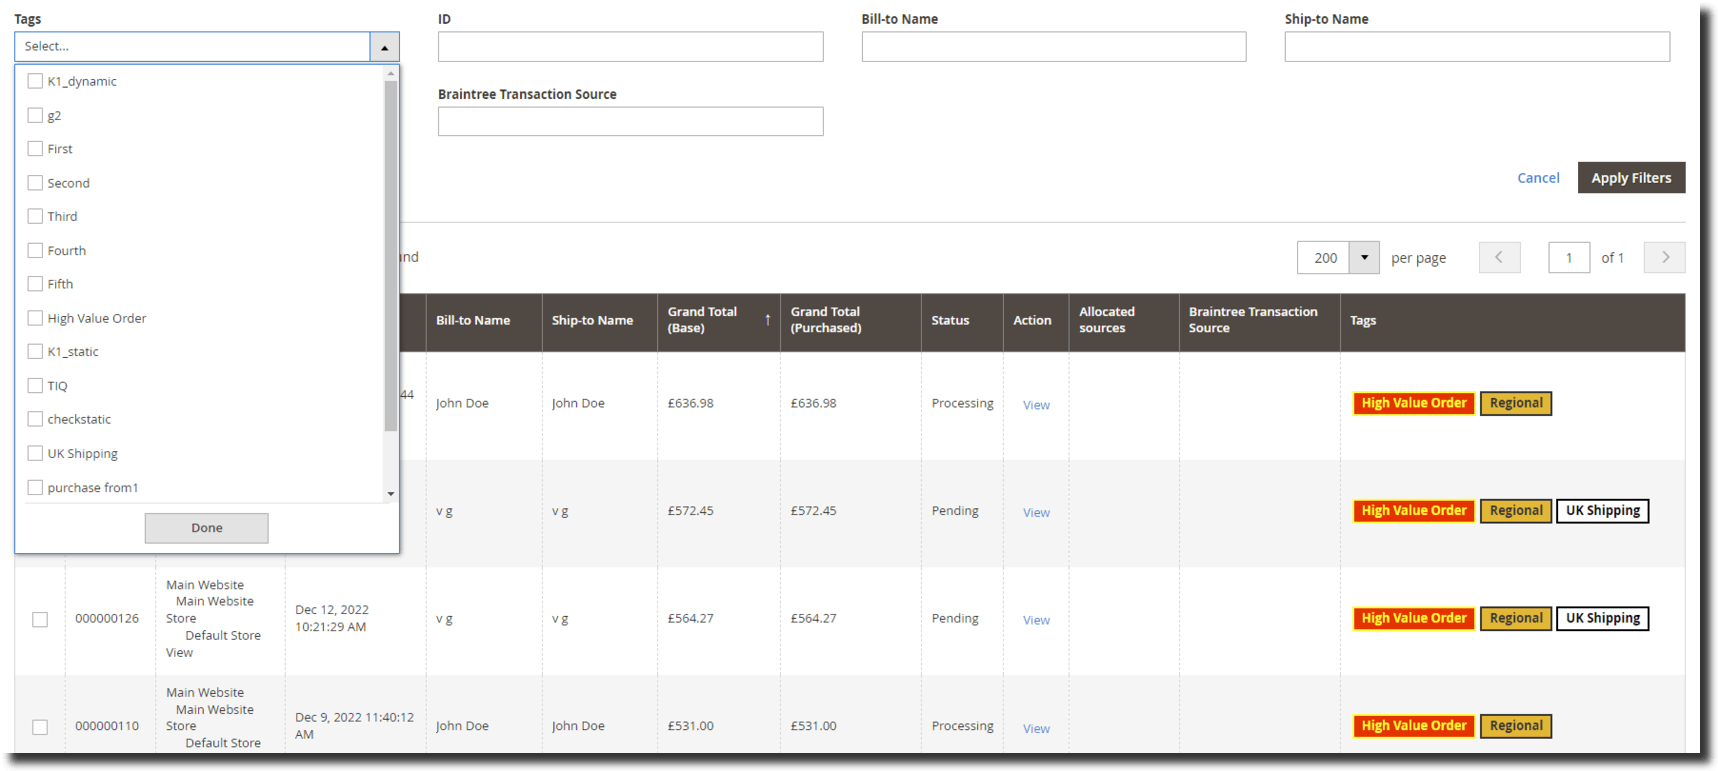Image resolution: width=1718 pixels, height=771 pixels.
Task: Collapse the Tags dropdown arrow
Action: [x=384, y=47]
